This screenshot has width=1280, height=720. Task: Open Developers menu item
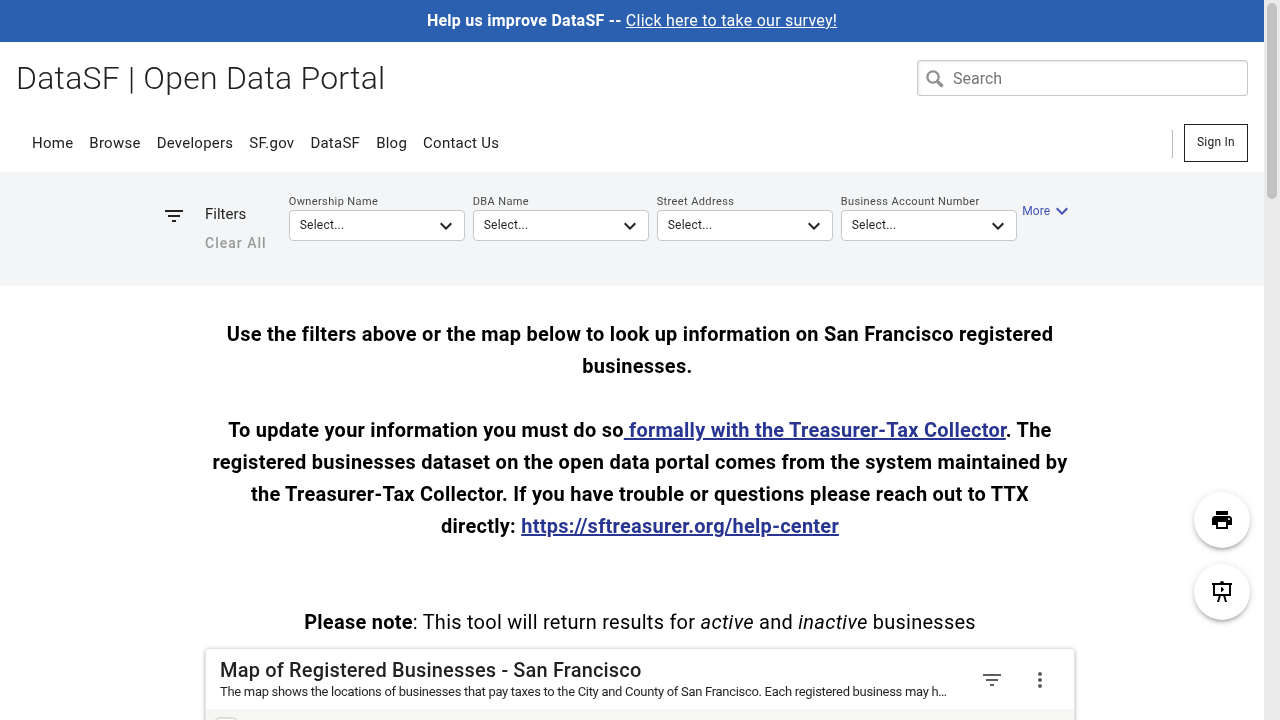(195, 143)
